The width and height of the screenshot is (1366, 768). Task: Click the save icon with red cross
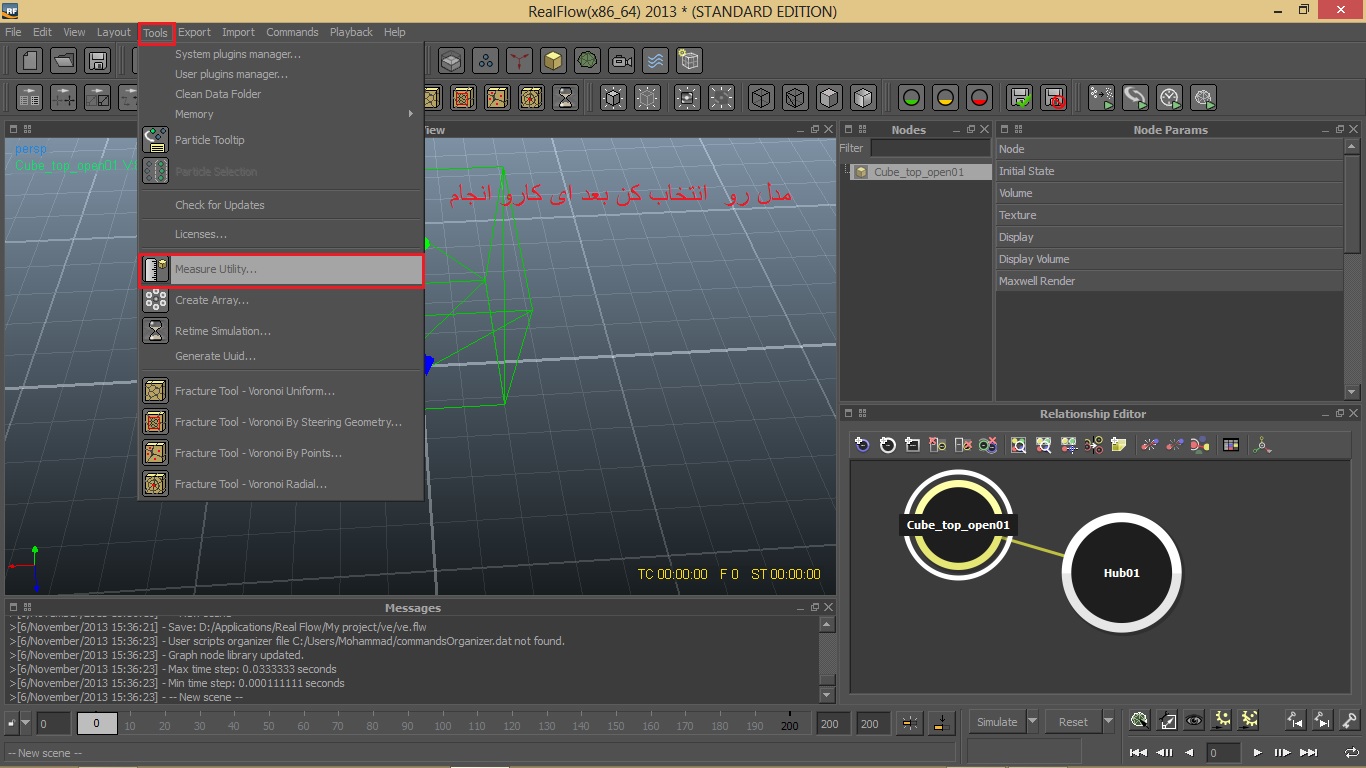click(1053, 98)
